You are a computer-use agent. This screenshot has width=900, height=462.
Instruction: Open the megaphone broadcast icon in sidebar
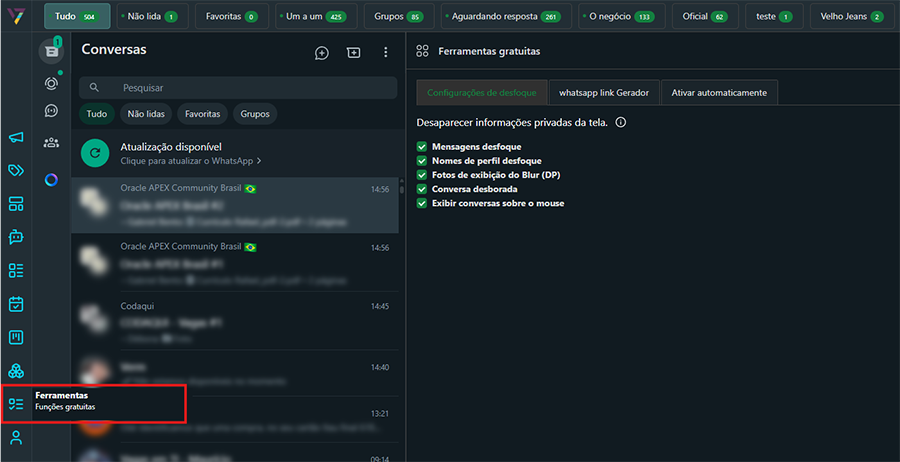click(16, 138)
